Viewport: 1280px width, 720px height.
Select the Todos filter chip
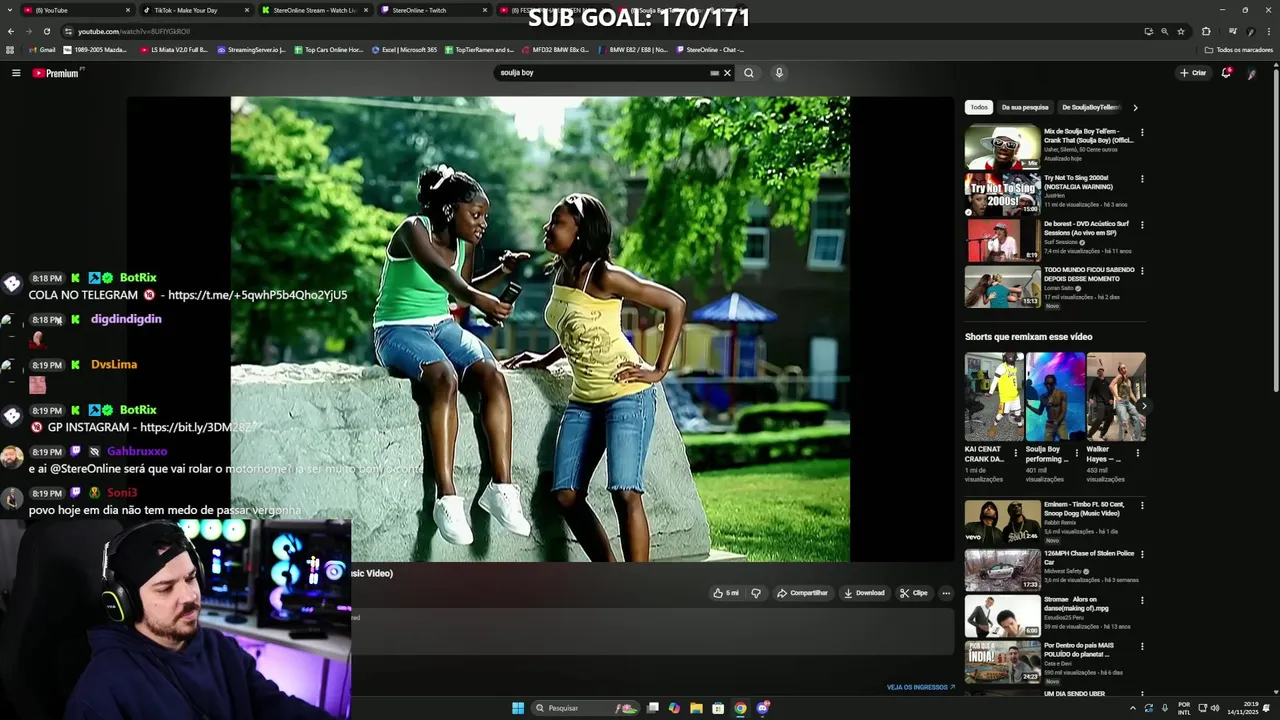(979, 107)
